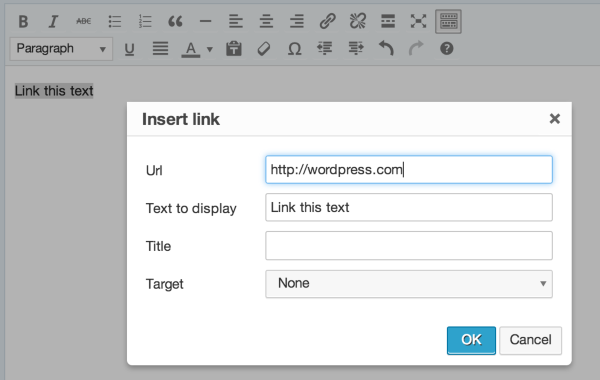Insert a numbered list

coord(145,21)
